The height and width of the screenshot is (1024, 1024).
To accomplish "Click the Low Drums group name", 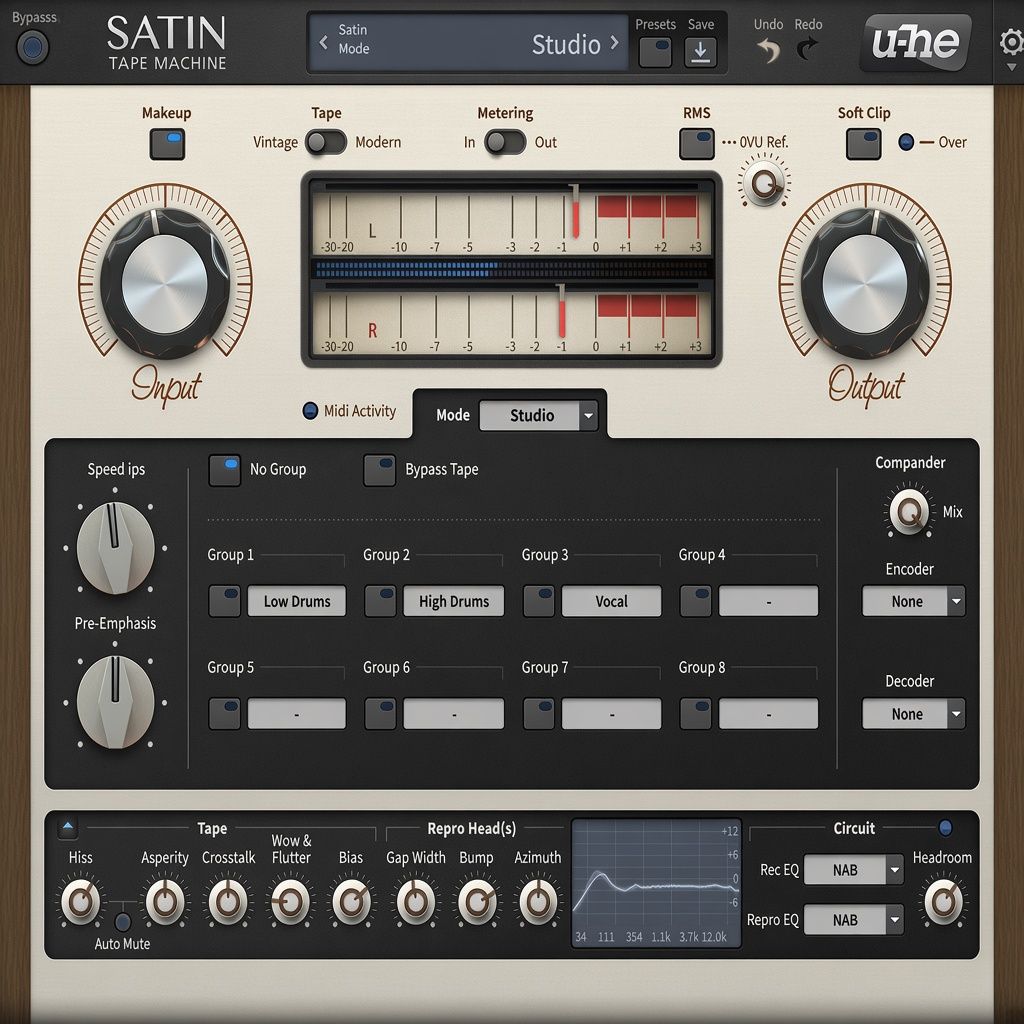I will click(296, 601).
